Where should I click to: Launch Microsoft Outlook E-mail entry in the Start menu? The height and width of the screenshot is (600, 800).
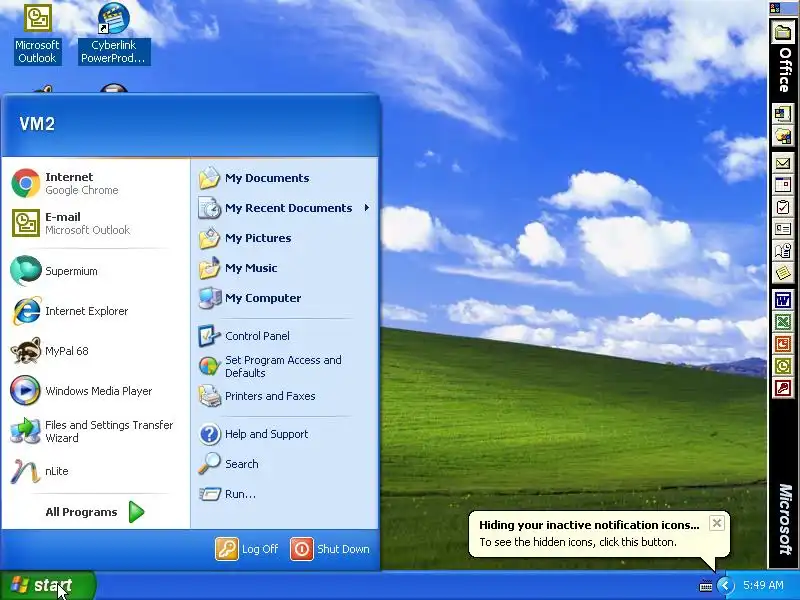click(x=96, y=223)
